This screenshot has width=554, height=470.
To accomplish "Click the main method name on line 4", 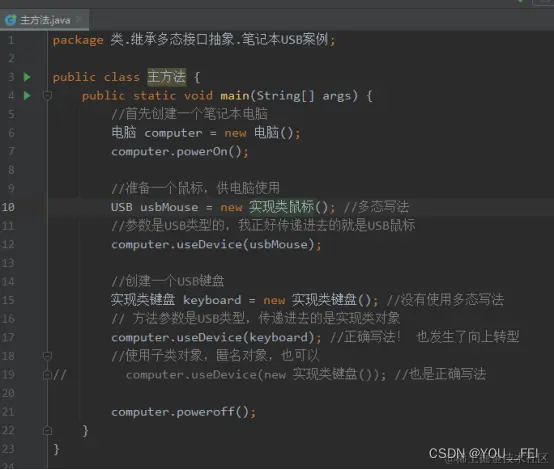I will click(235, 95).
